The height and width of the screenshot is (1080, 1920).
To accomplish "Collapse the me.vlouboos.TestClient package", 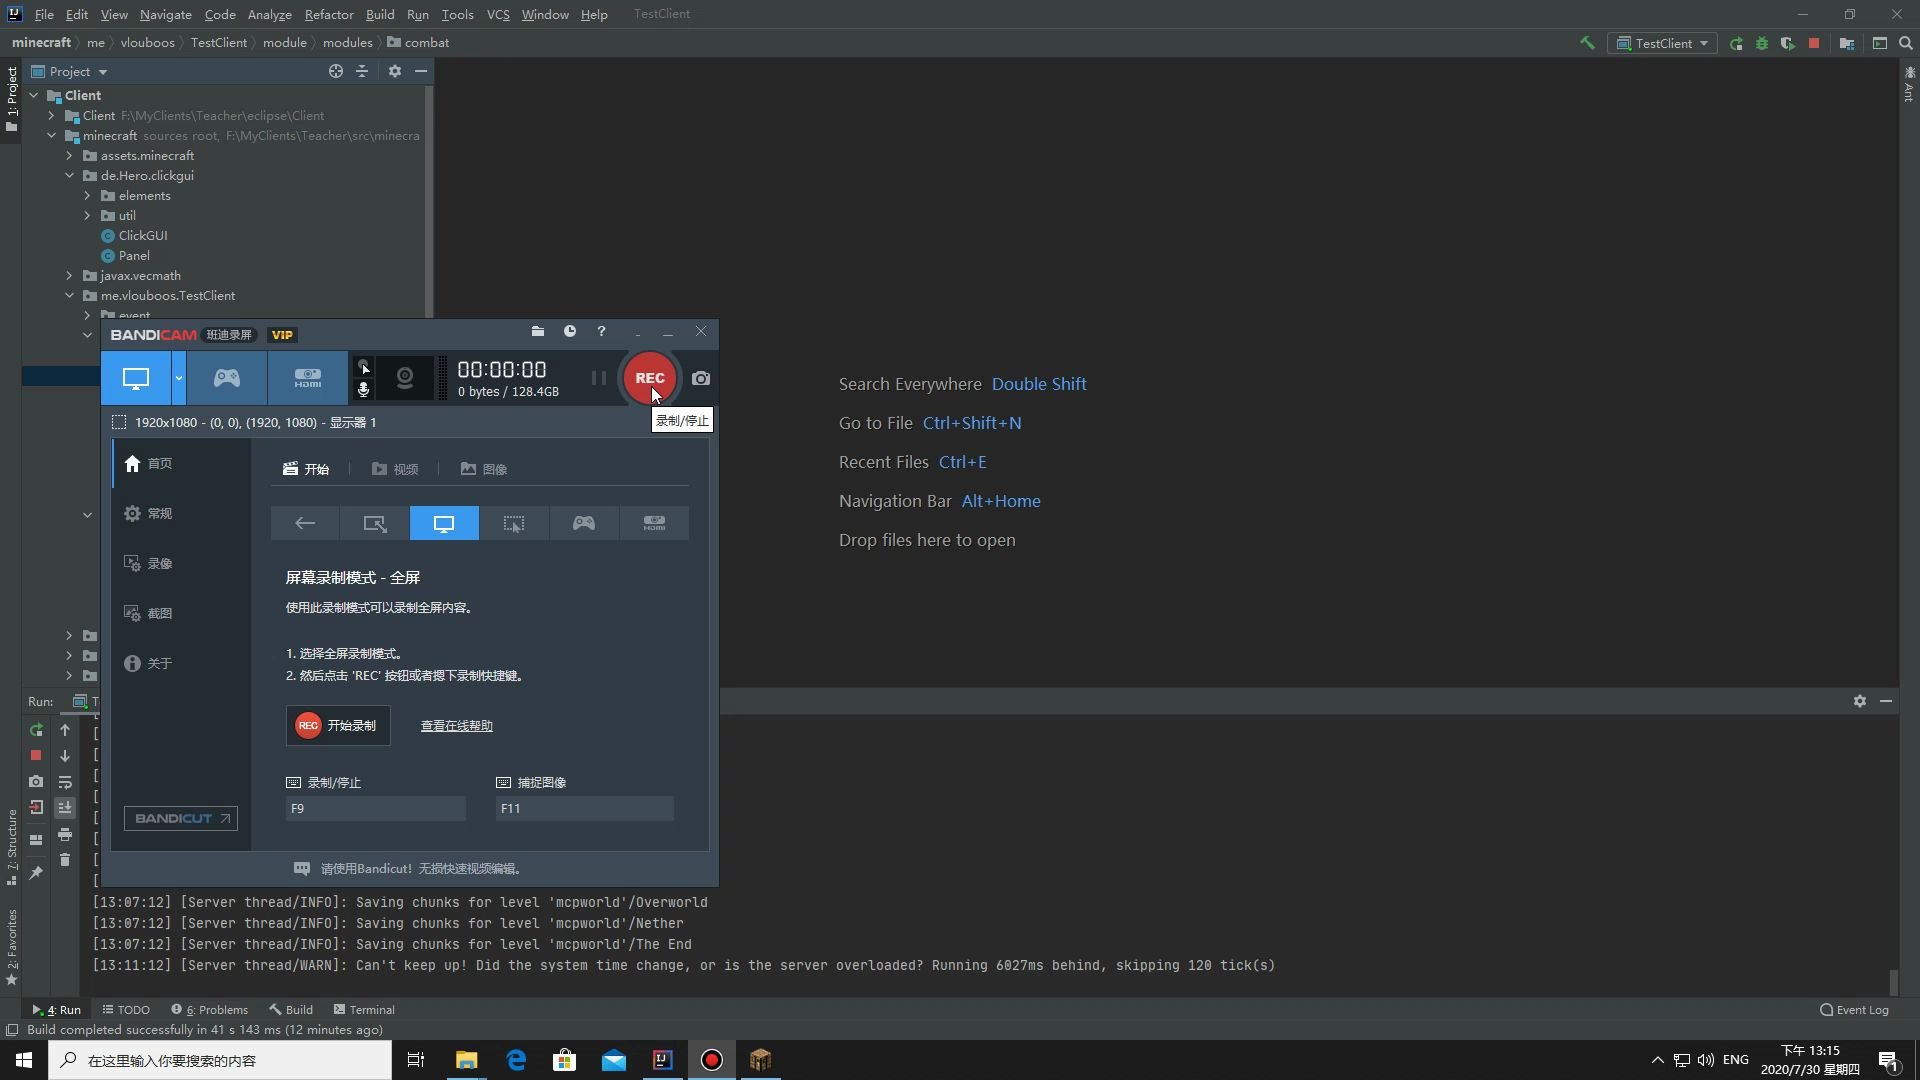I will (x=69, y=295).
